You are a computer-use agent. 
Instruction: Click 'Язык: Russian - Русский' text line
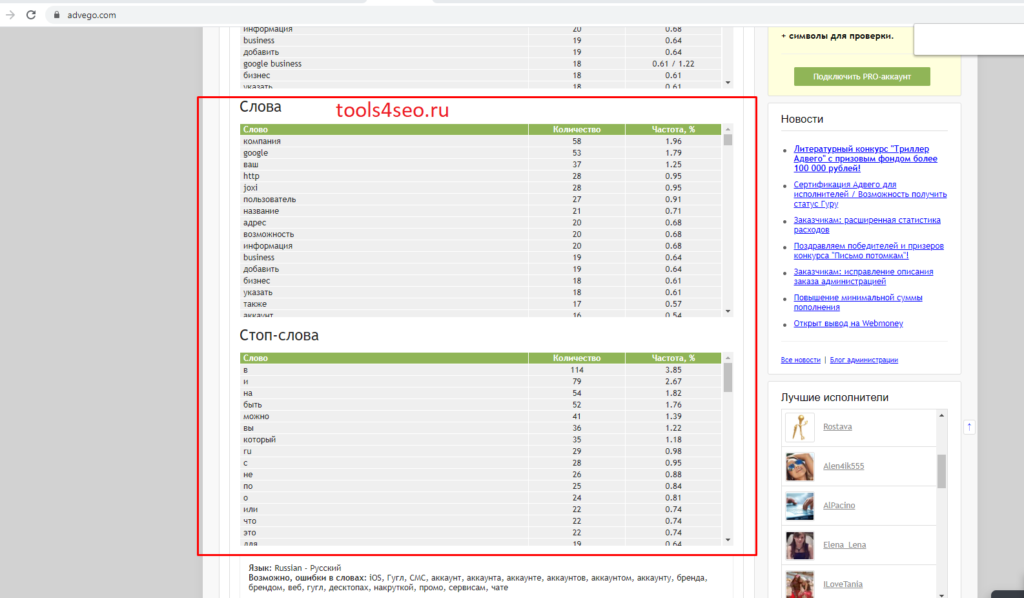(295, 568)
